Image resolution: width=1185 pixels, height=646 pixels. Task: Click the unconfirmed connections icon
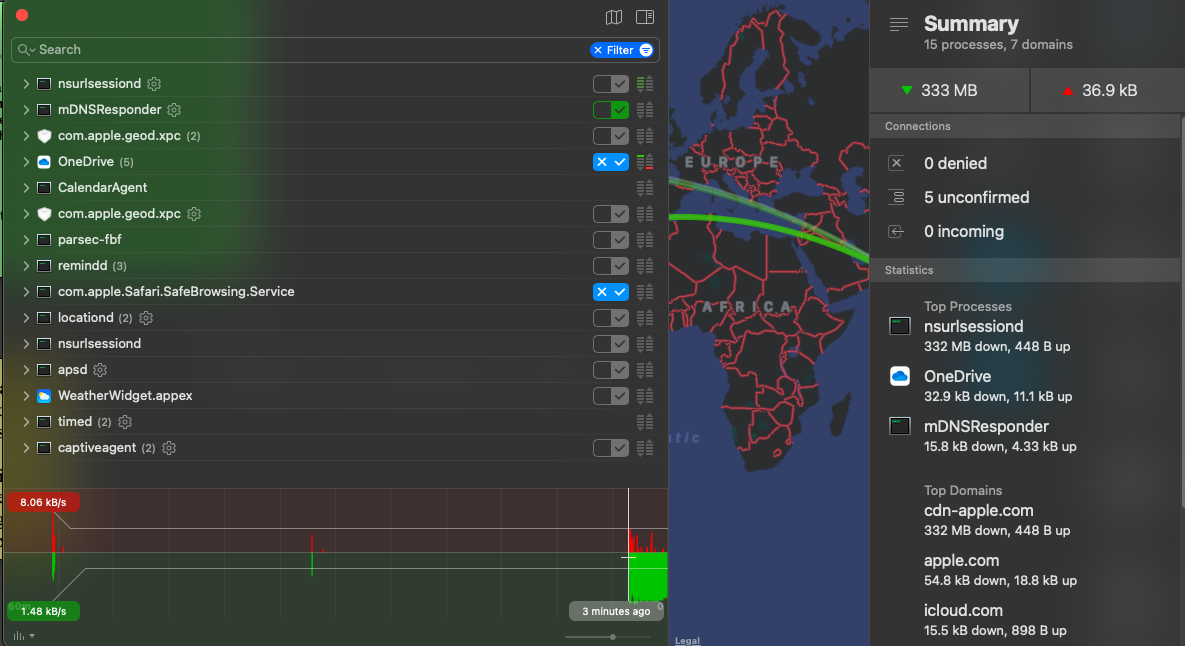click(x=896, y=197)
